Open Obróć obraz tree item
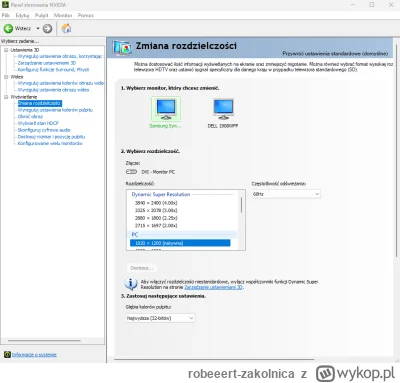Image resolution: width=400 pixels, height=383 pixels. coord(30,117)
